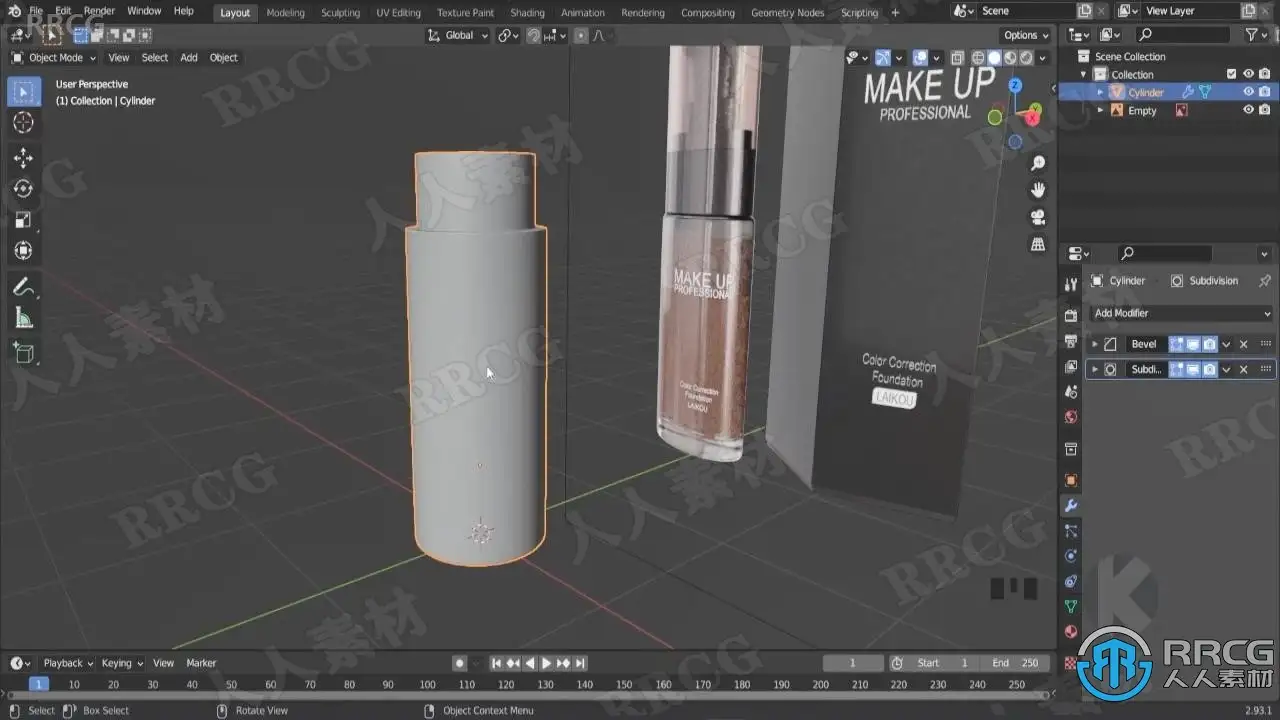Open the Object properties tab

(1071, 481)
